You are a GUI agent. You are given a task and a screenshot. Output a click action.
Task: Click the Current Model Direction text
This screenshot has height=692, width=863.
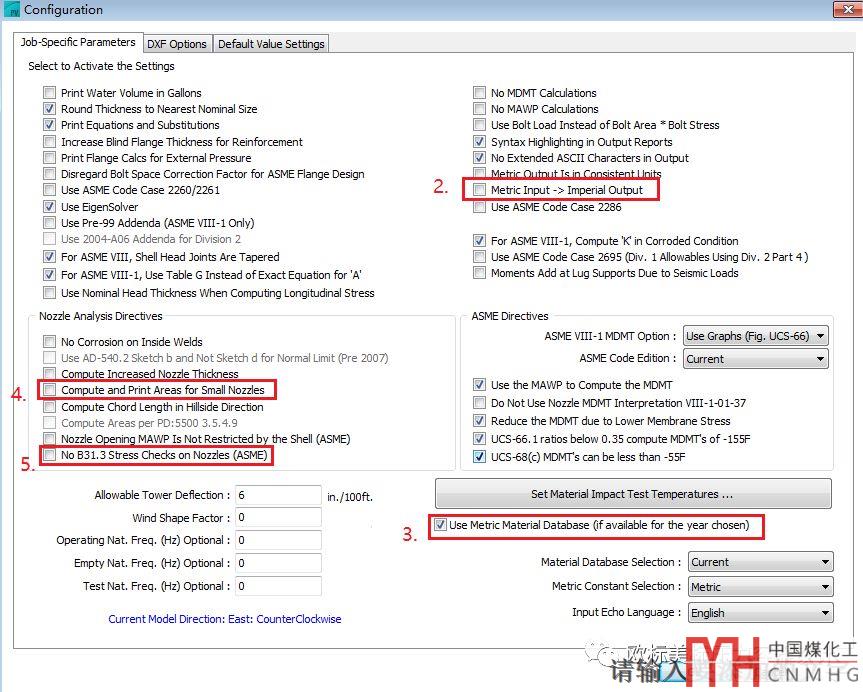[x=225, y=619]
